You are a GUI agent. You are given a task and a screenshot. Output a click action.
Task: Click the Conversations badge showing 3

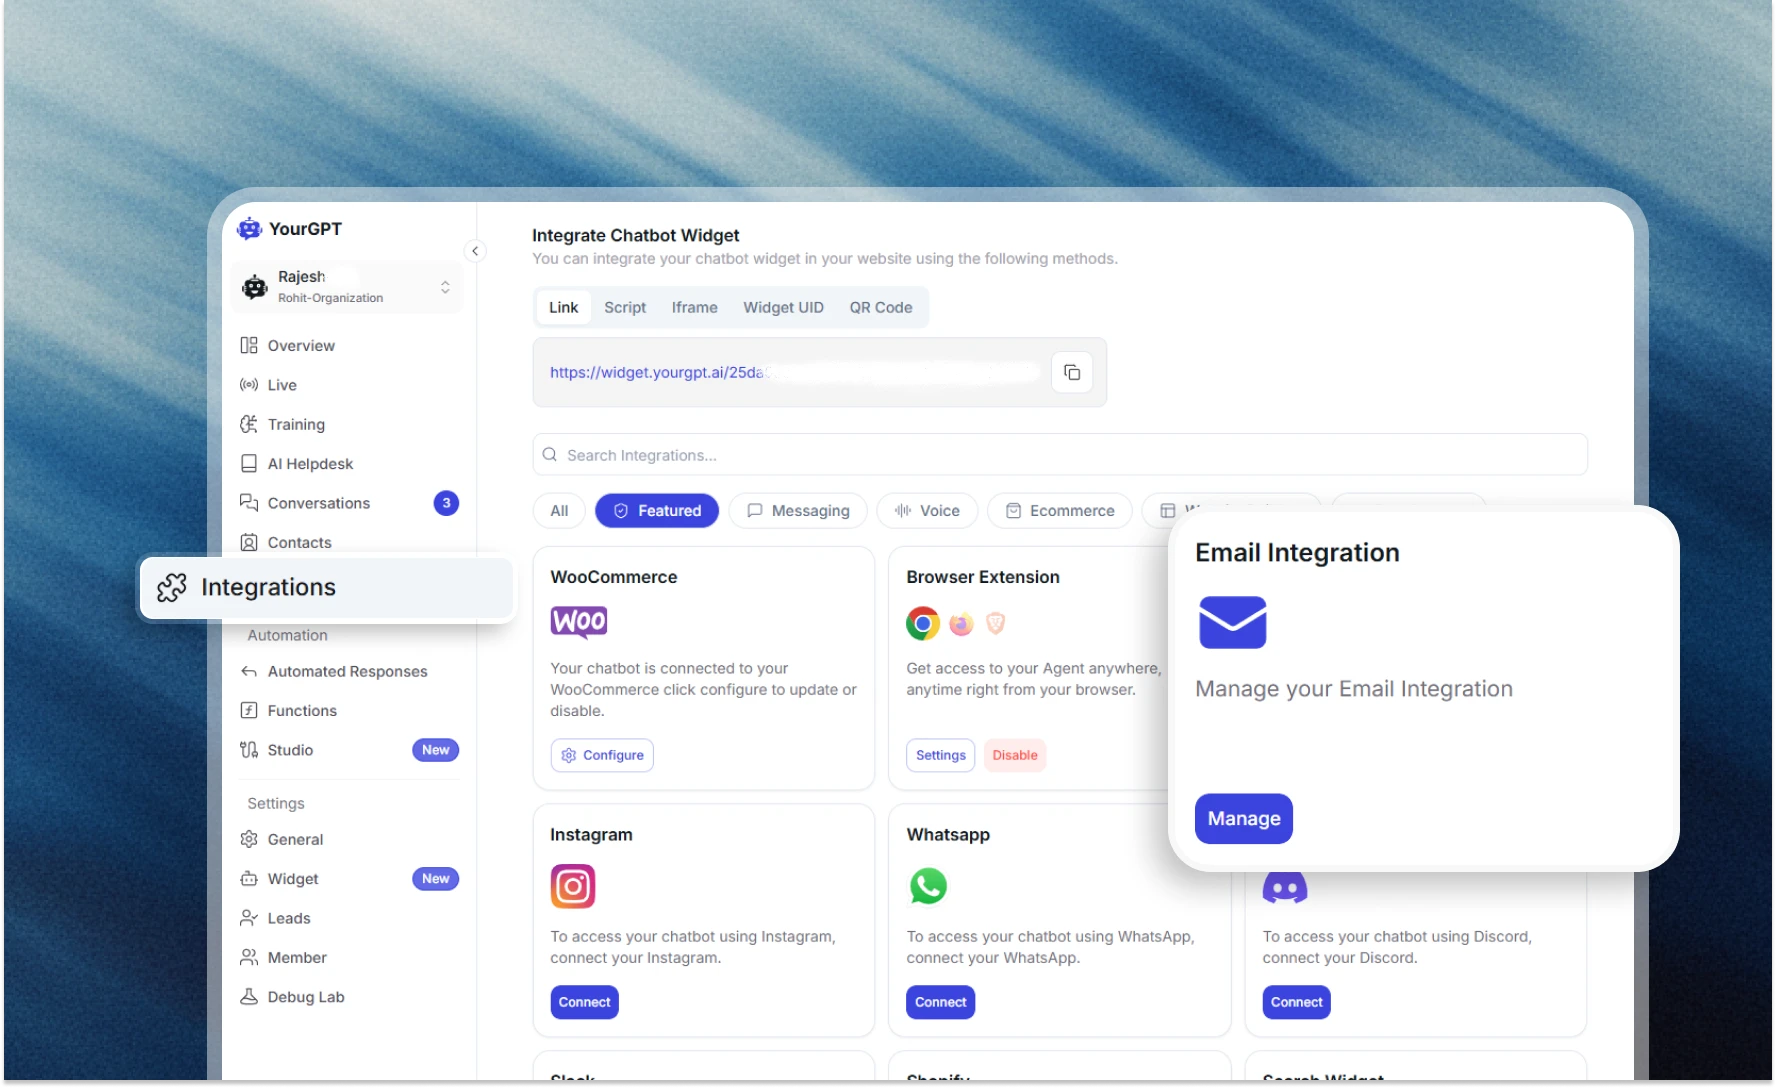pos(446,503)
